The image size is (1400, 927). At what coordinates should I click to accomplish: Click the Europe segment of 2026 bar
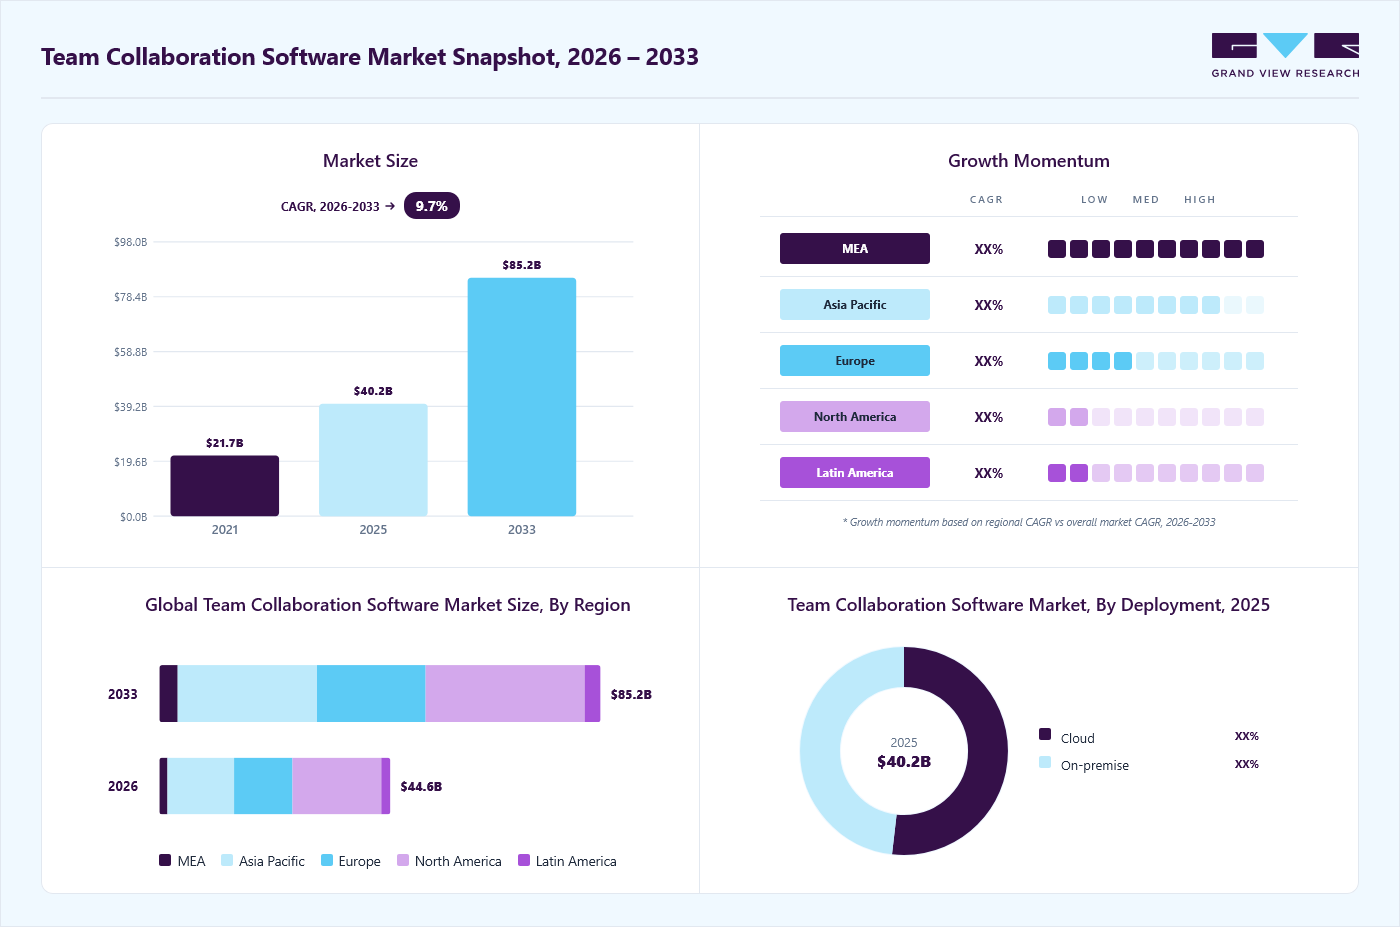tap(263, 786)
